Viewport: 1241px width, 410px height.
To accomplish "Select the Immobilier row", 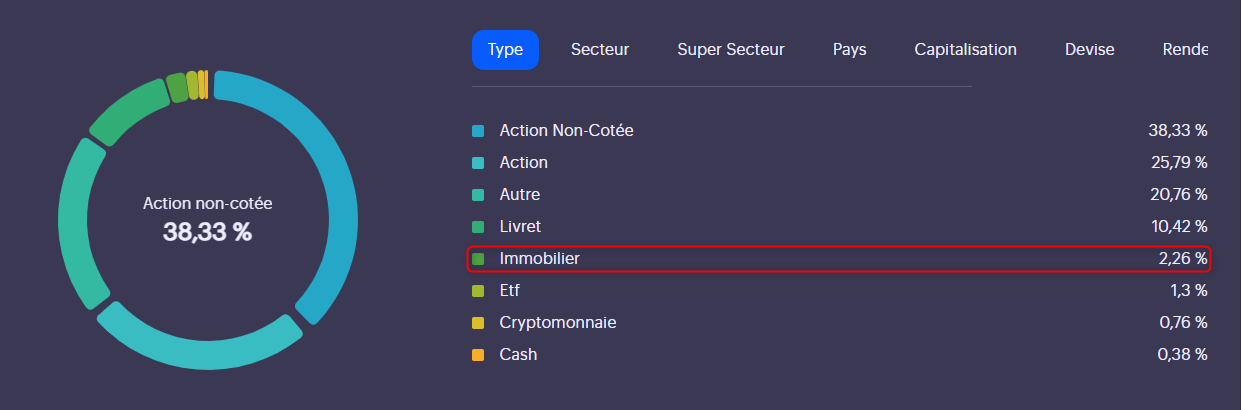I will click(839, 259).
